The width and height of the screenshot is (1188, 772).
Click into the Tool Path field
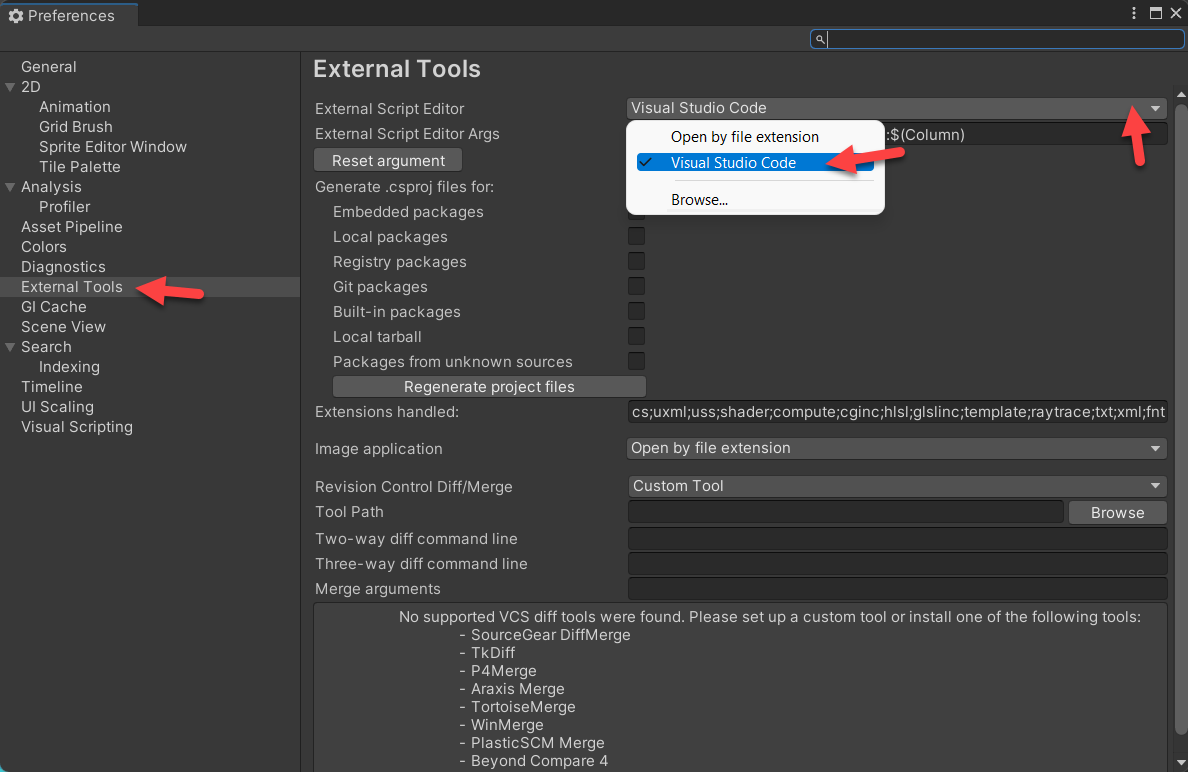tap(846, 513)
